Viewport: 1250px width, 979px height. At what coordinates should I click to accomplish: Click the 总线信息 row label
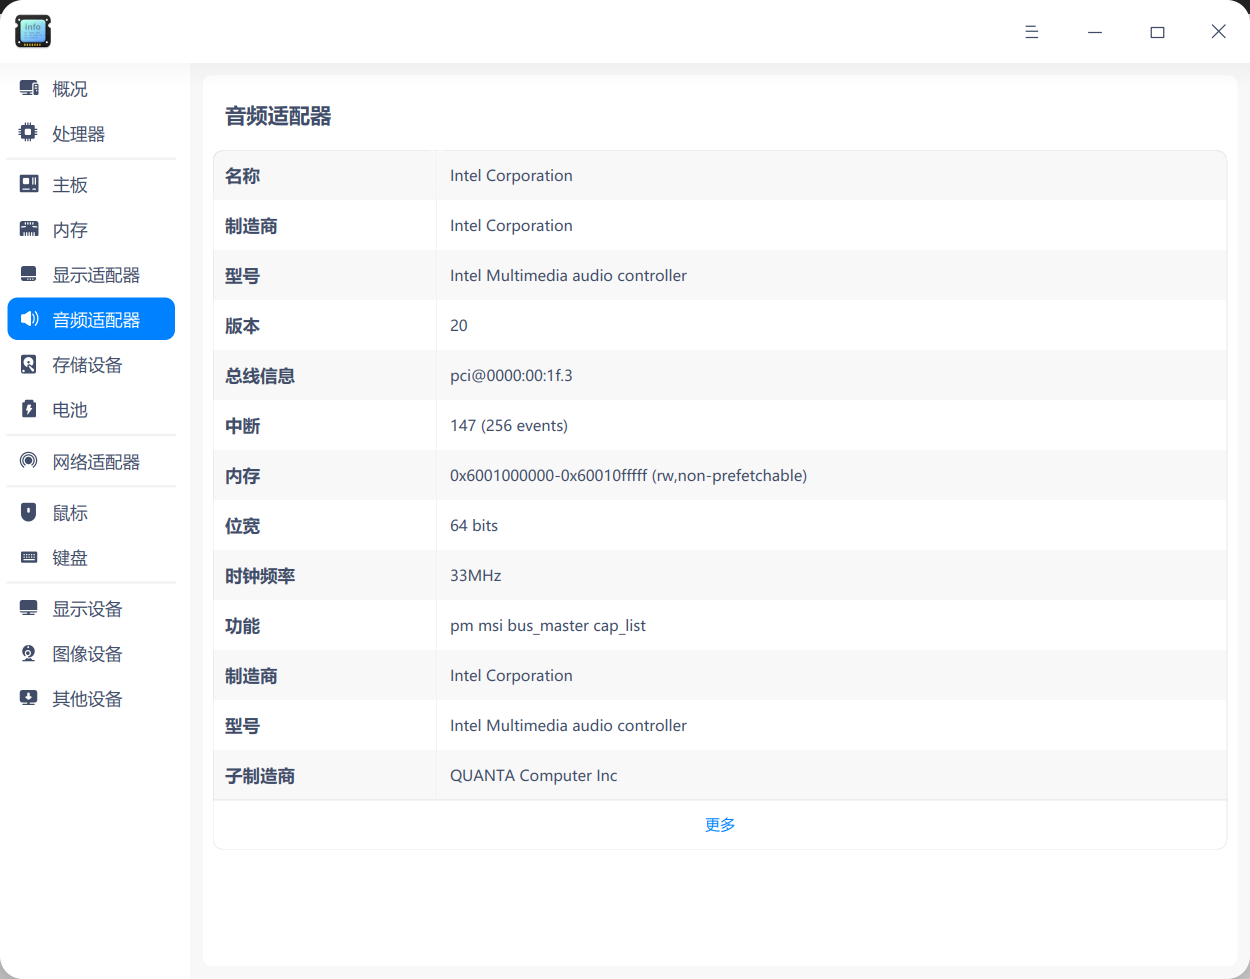click(260, 376)
